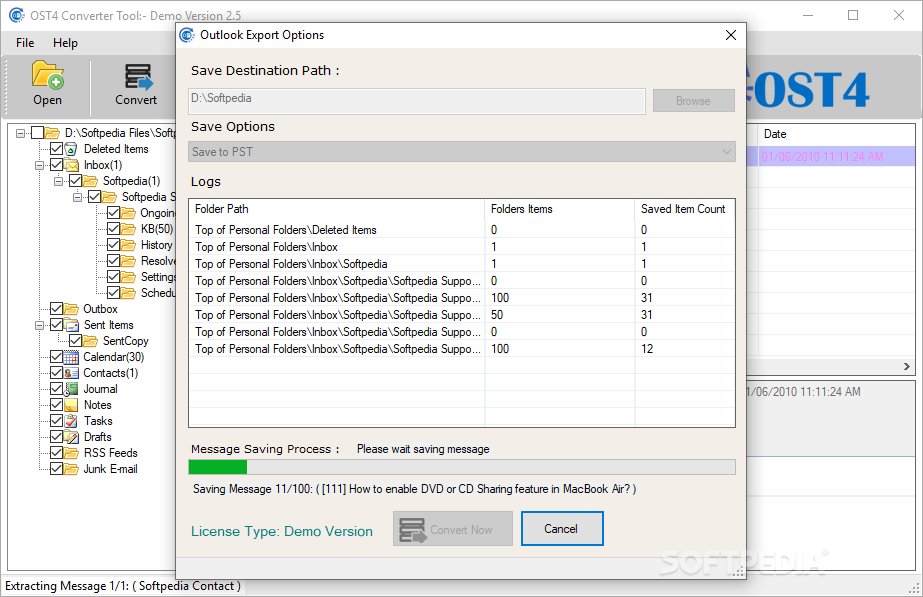
Task: Click the Sent Items folder icon
Action: 71,325
